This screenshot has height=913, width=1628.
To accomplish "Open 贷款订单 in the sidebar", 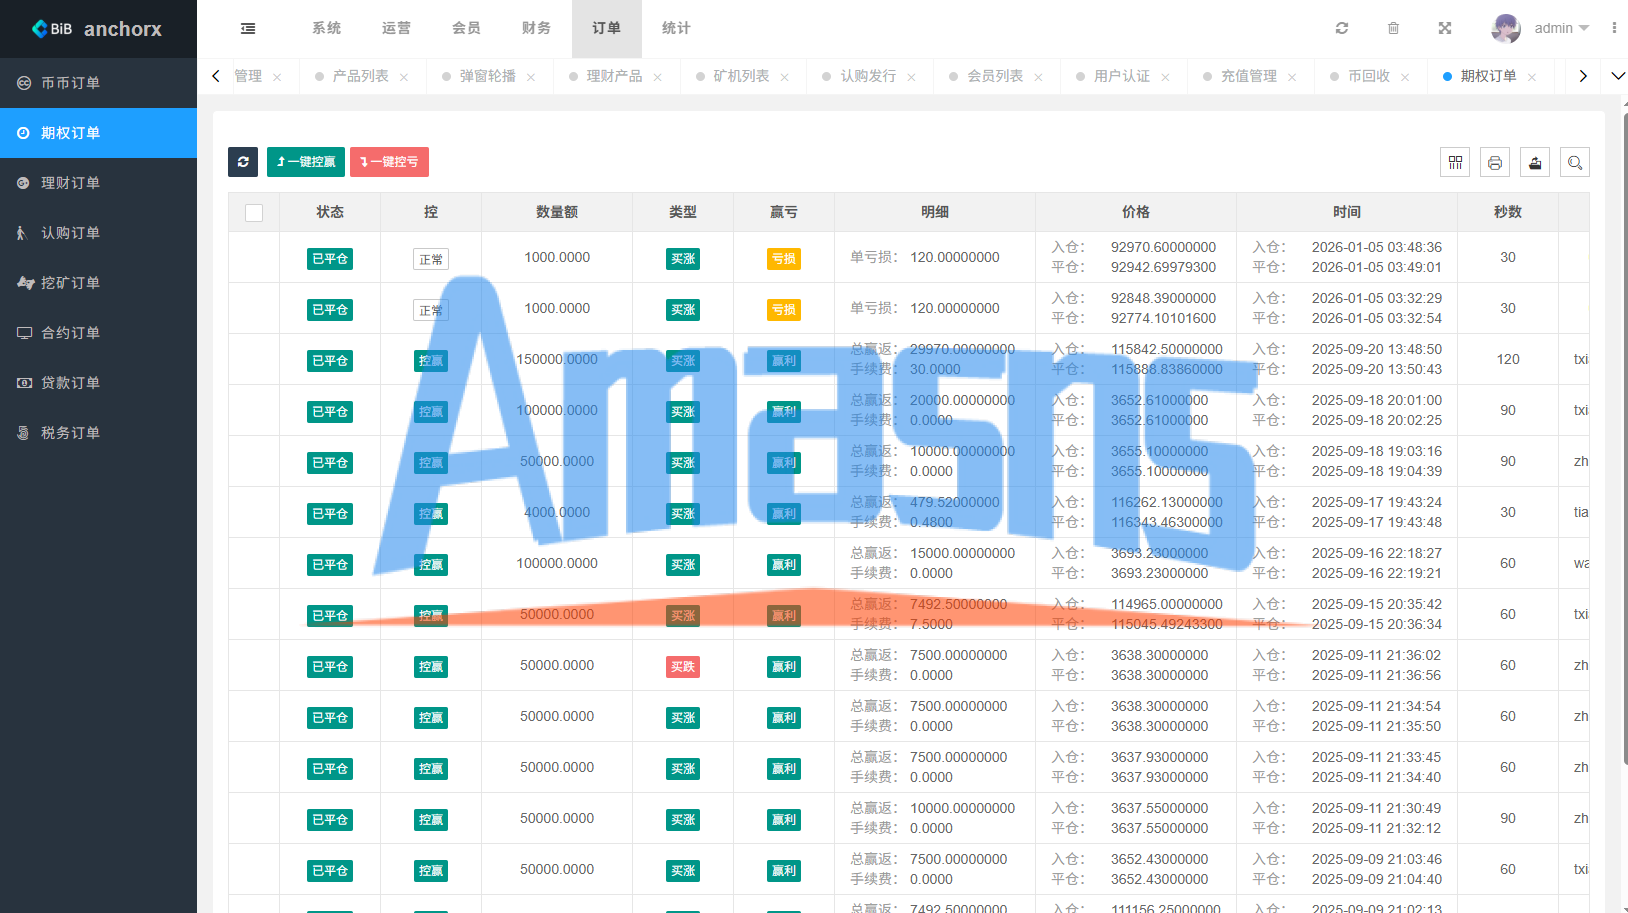I will (98, 383).
